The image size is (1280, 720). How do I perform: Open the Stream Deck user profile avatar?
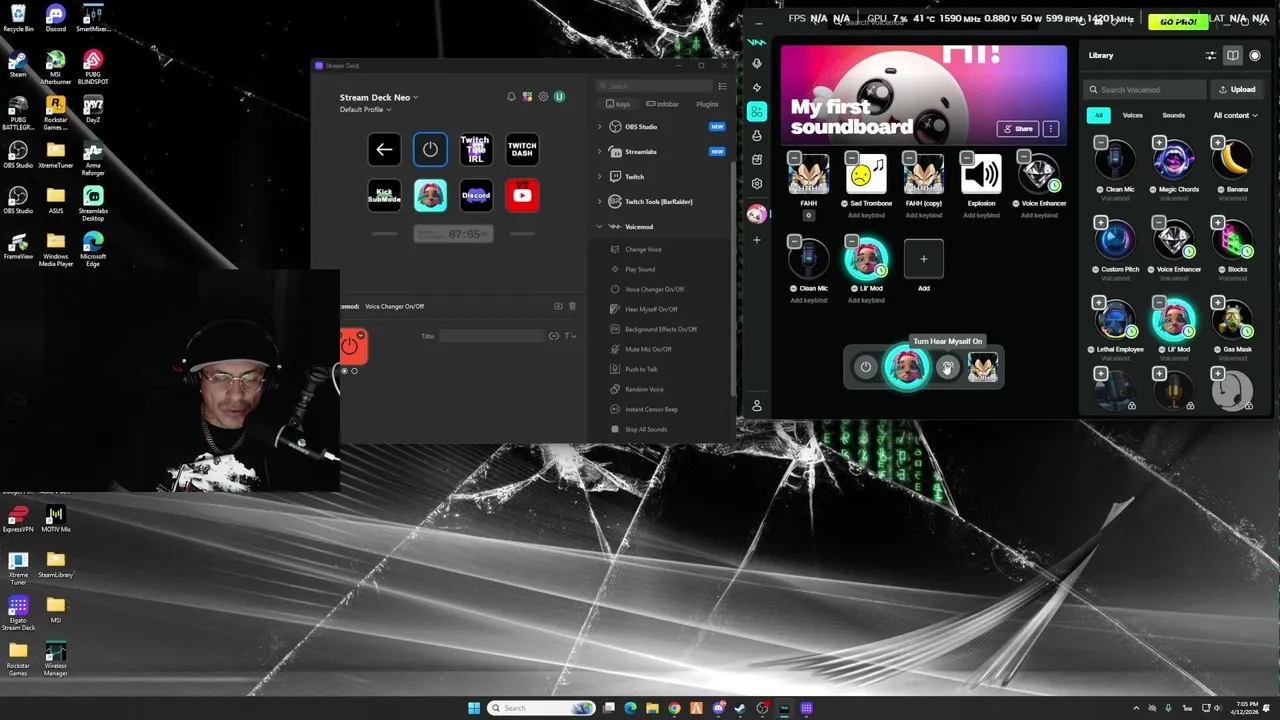[559, 97]
